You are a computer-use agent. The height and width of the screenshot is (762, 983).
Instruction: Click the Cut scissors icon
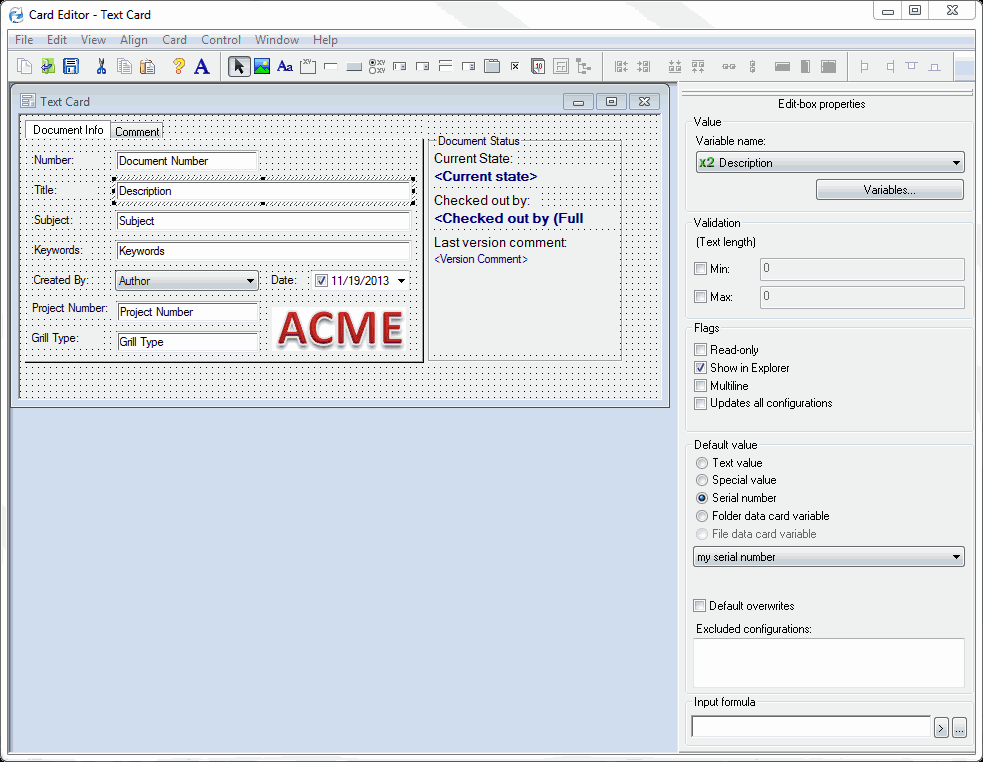point(101,67)
